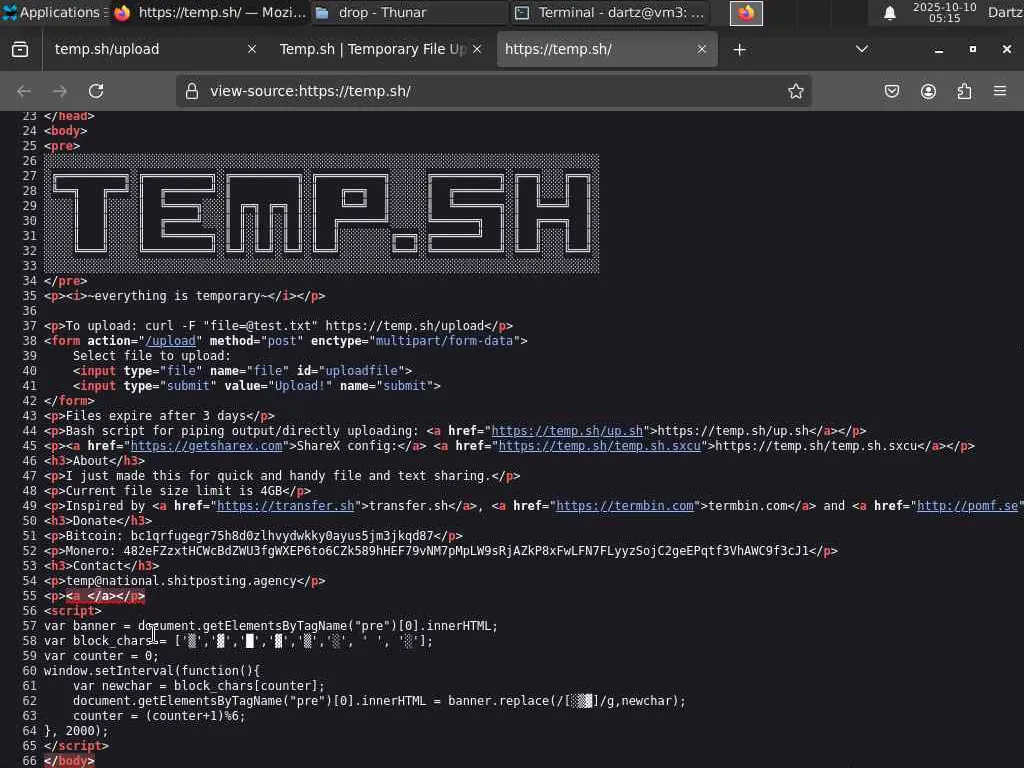
Task: Click the Dartz user label in panel
Action: click(x=1005, y=12)
